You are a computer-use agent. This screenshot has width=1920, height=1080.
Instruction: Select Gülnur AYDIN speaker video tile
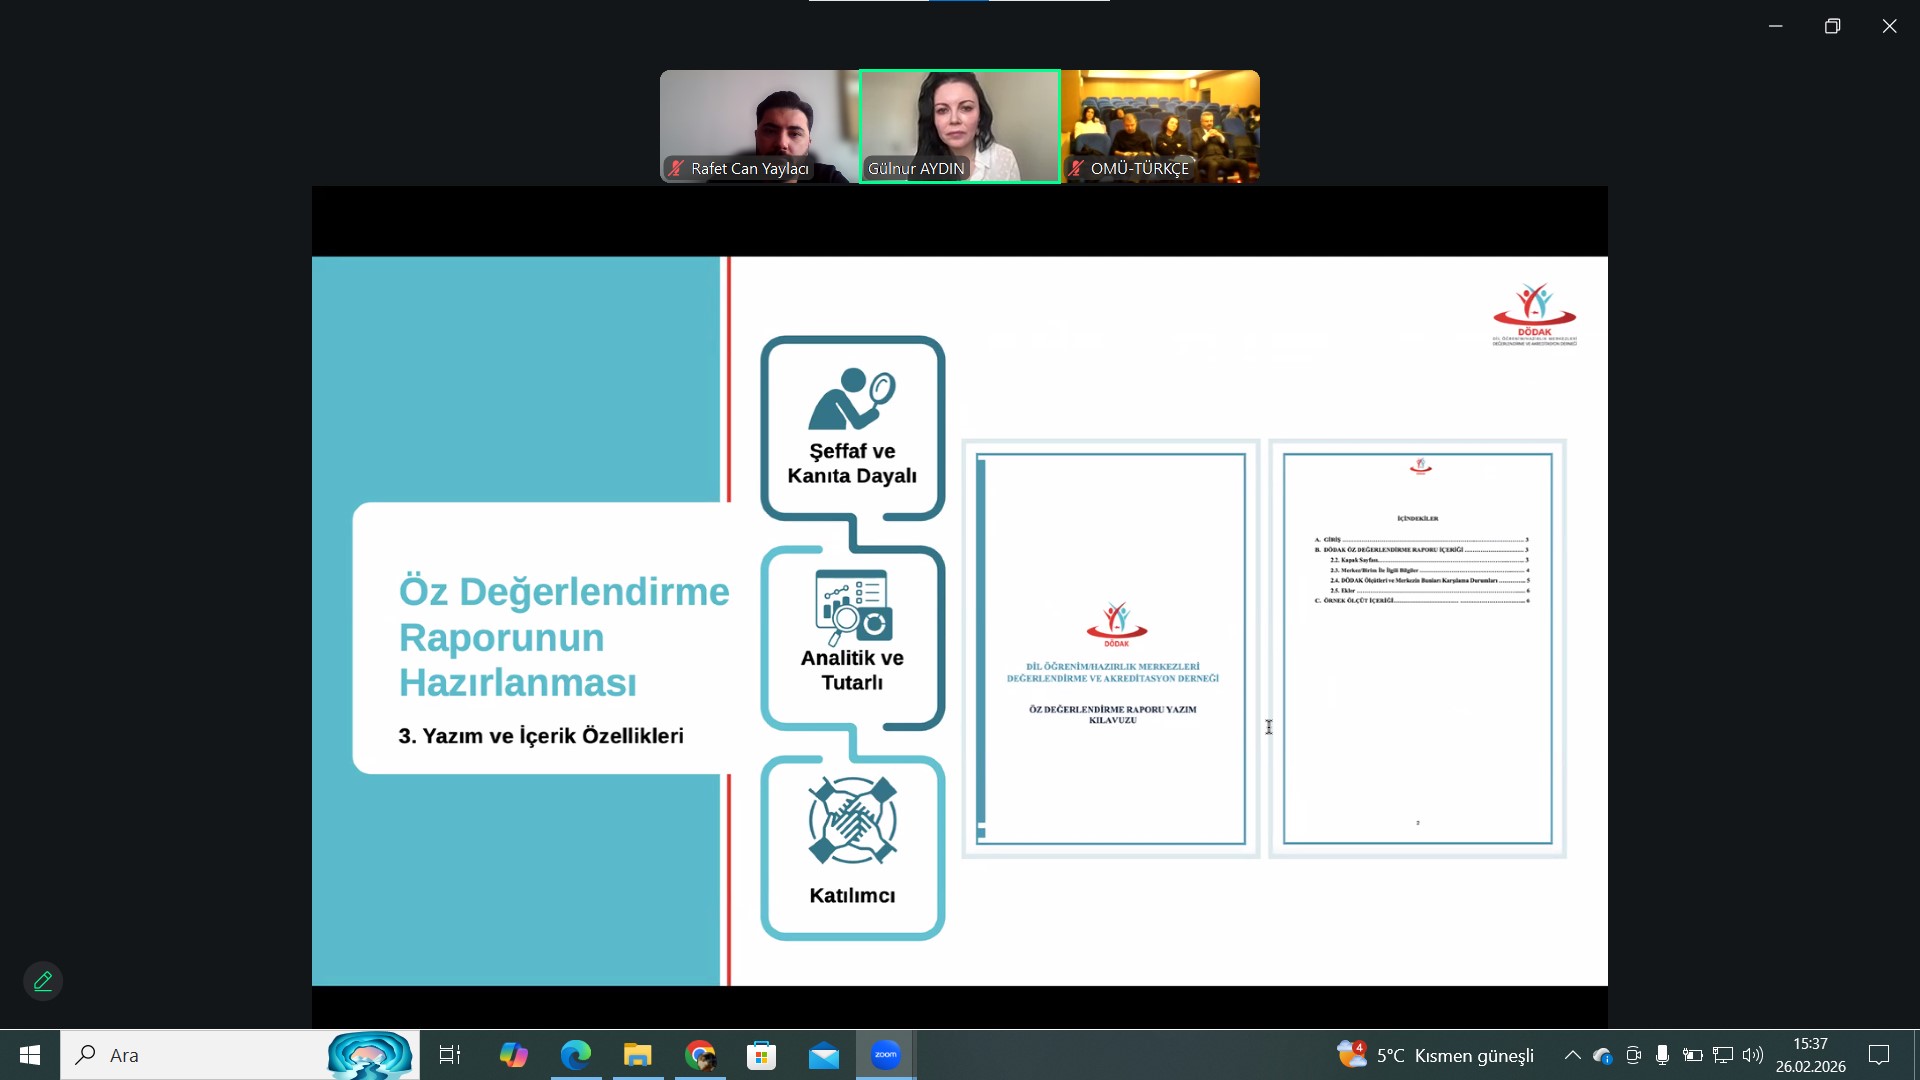(959, 126)
